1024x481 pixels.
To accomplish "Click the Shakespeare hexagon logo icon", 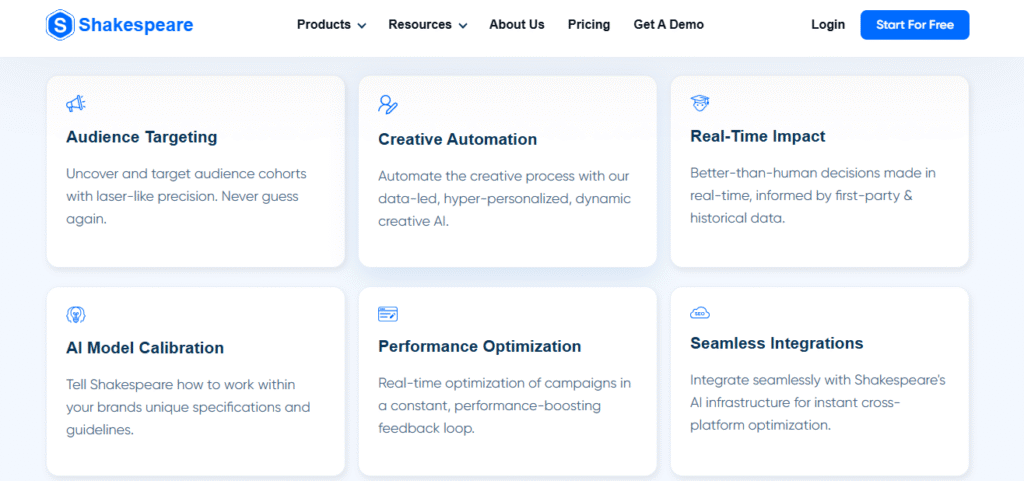I will tap(61, 25).
